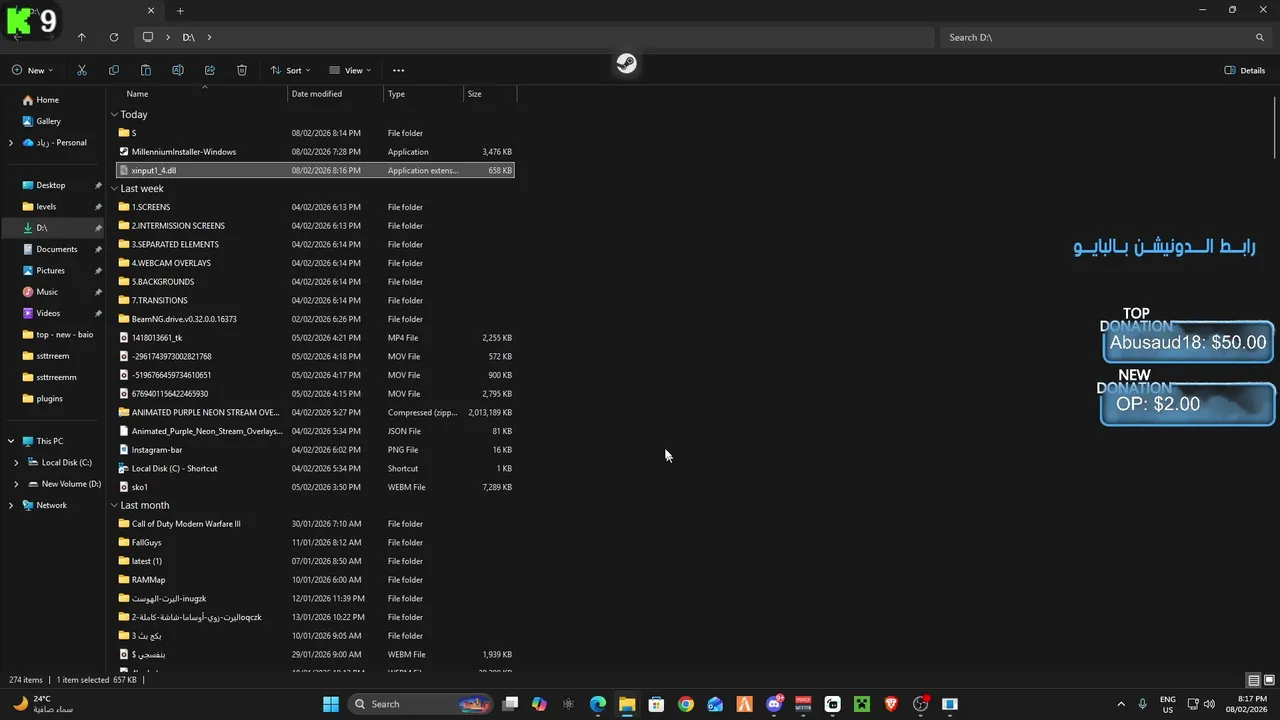
Task: Open a new tab with plus button
Action: click(180, 11)
